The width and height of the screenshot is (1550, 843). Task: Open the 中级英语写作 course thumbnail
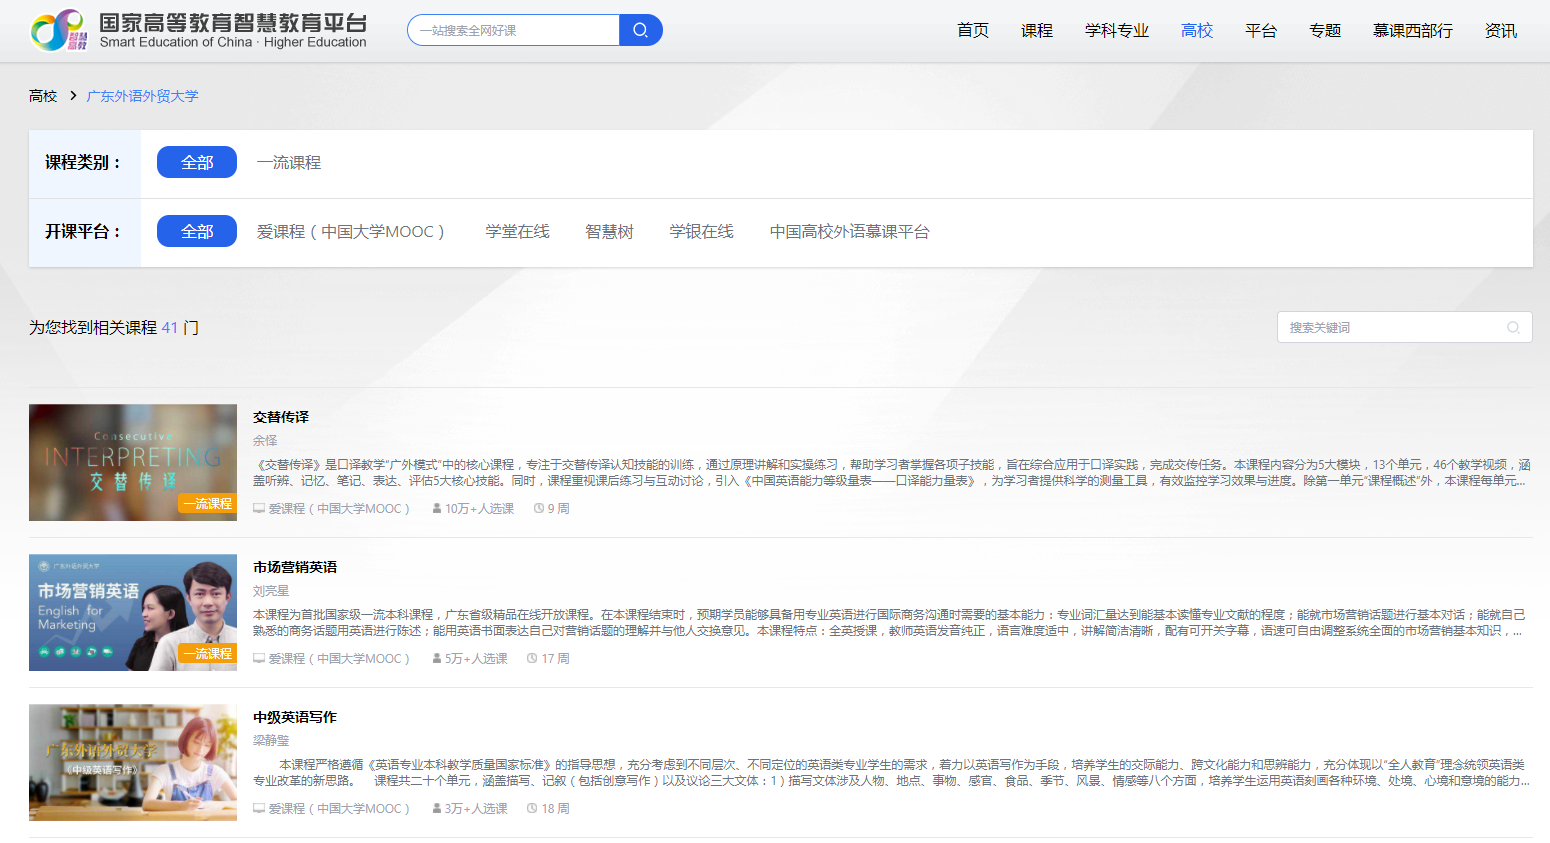(133, 762)
